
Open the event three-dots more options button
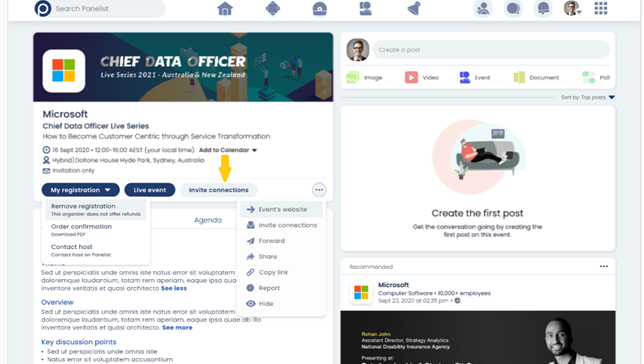(319, 190)
